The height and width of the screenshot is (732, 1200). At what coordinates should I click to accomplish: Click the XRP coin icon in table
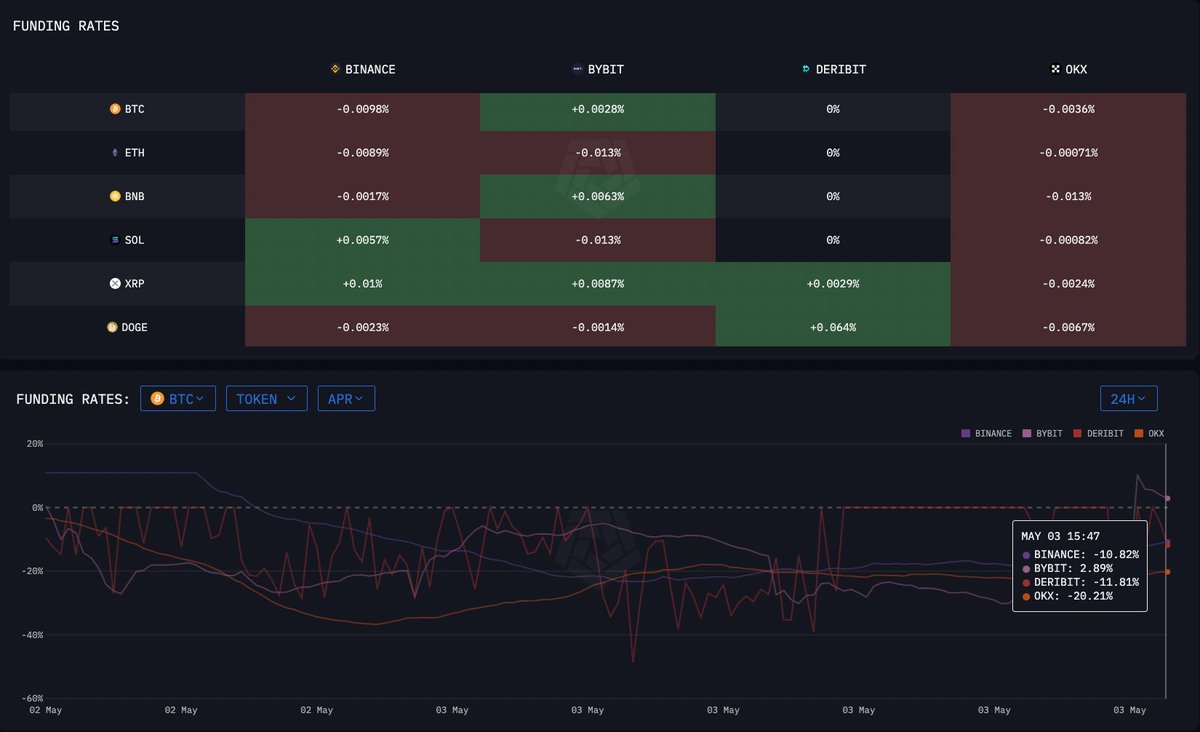click(x=115, y=284)
